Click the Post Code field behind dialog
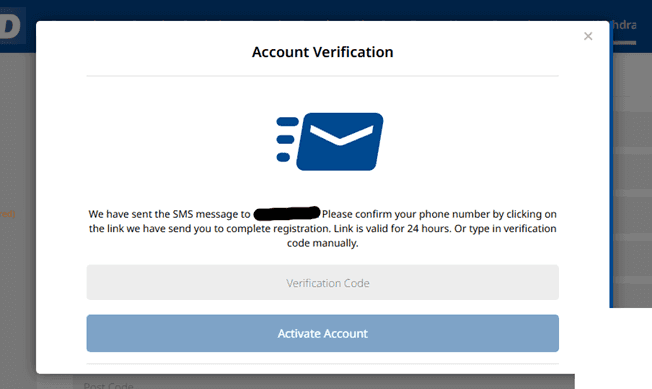The height and width of the screenshot is (389, 652). pos(108,385)
